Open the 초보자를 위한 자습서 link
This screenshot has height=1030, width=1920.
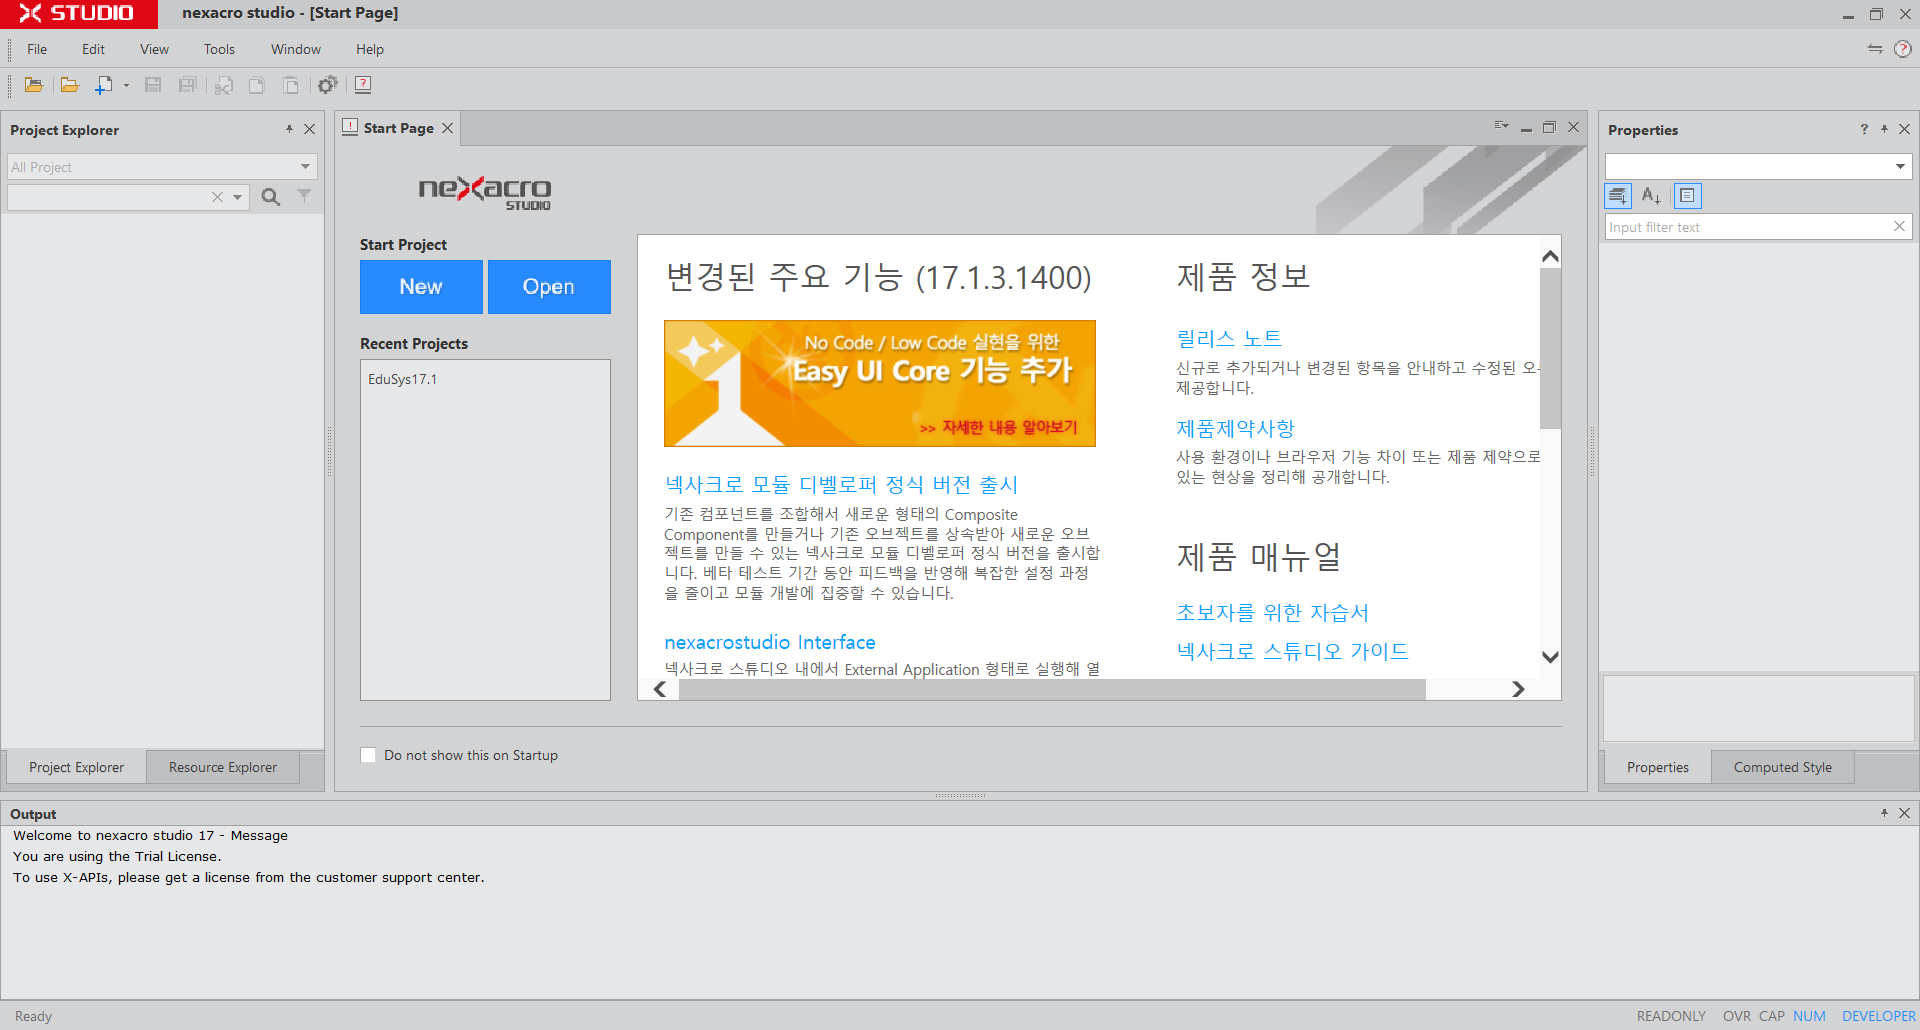tap(1273, 612)
